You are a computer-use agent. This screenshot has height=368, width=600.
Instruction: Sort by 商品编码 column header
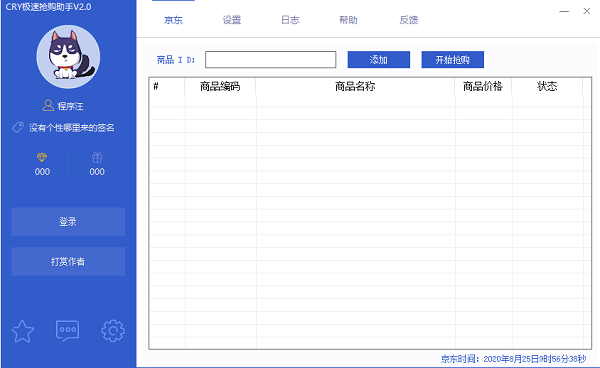[220, 86]
